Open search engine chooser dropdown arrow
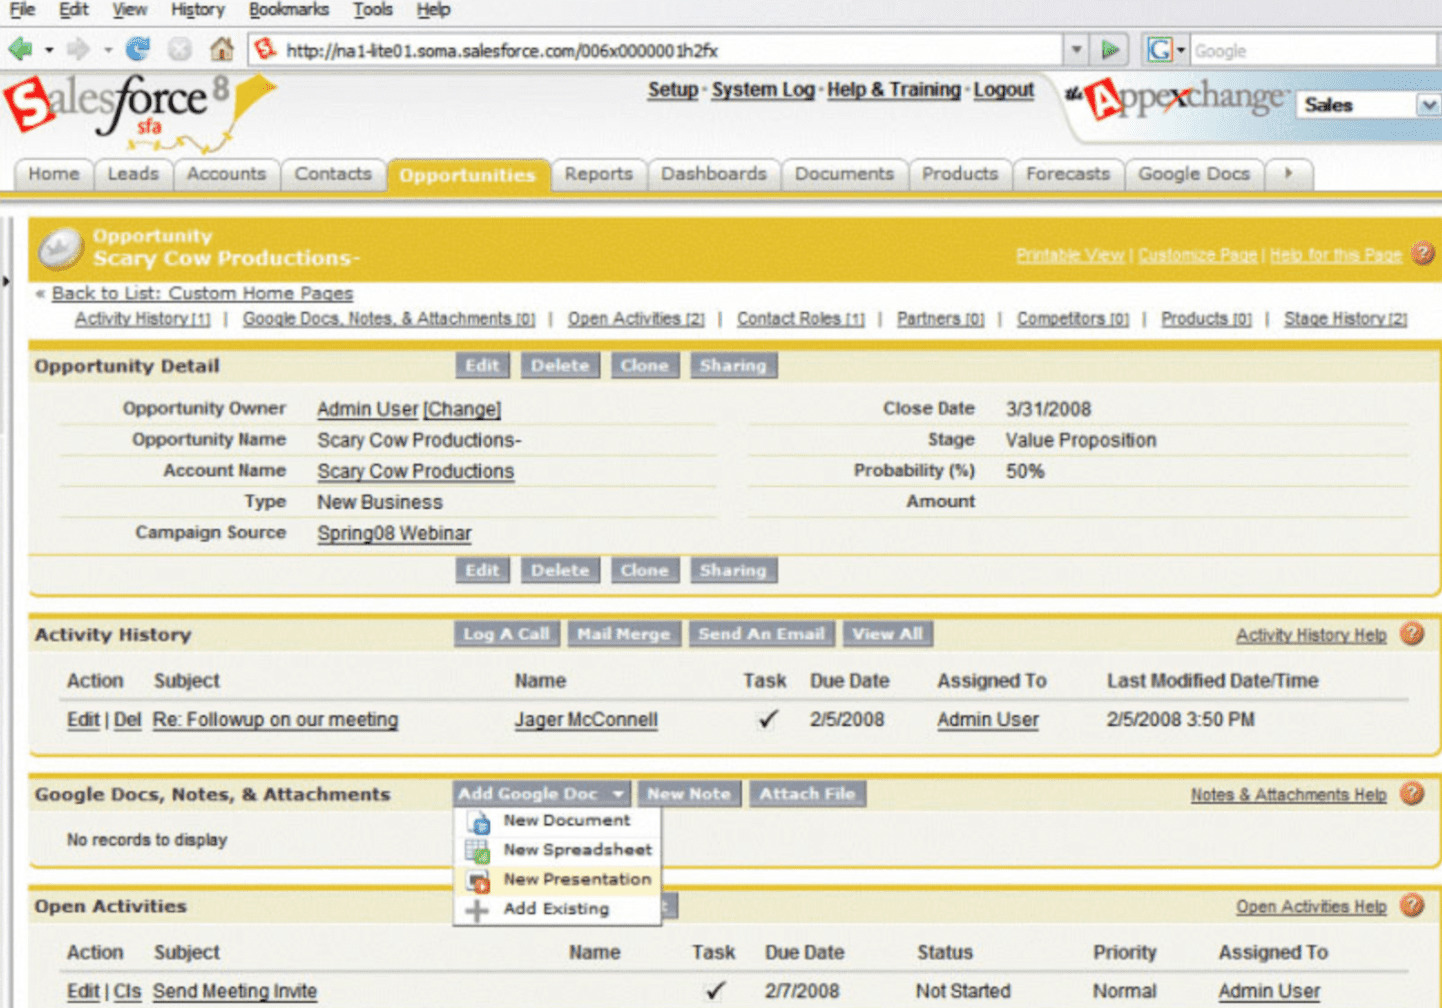Screen dimensions: 1442x1008 tap(1181, 50)
